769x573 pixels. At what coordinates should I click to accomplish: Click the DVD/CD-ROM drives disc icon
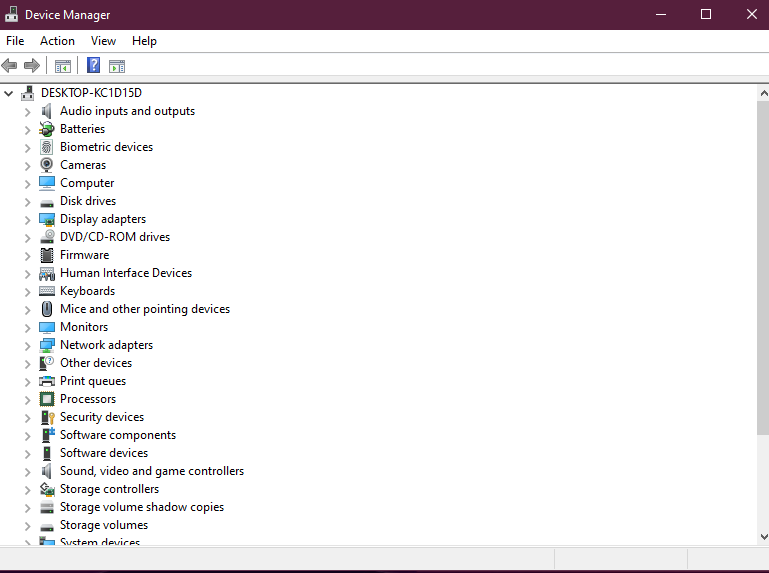tap(47, 237)
